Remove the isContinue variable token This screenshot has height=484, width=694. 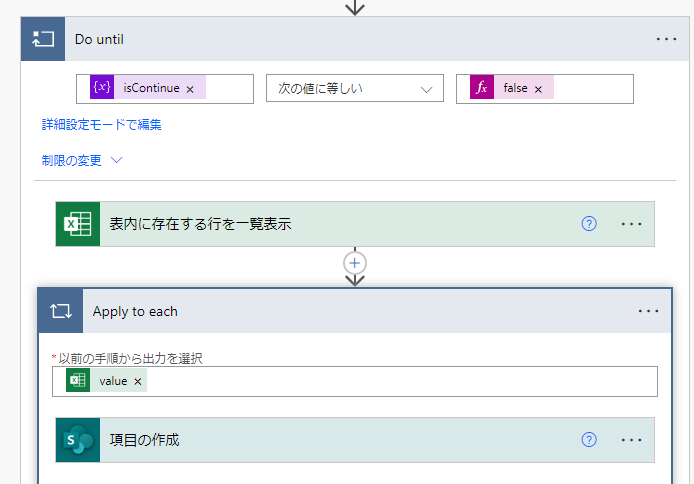[x=190, y=89]
